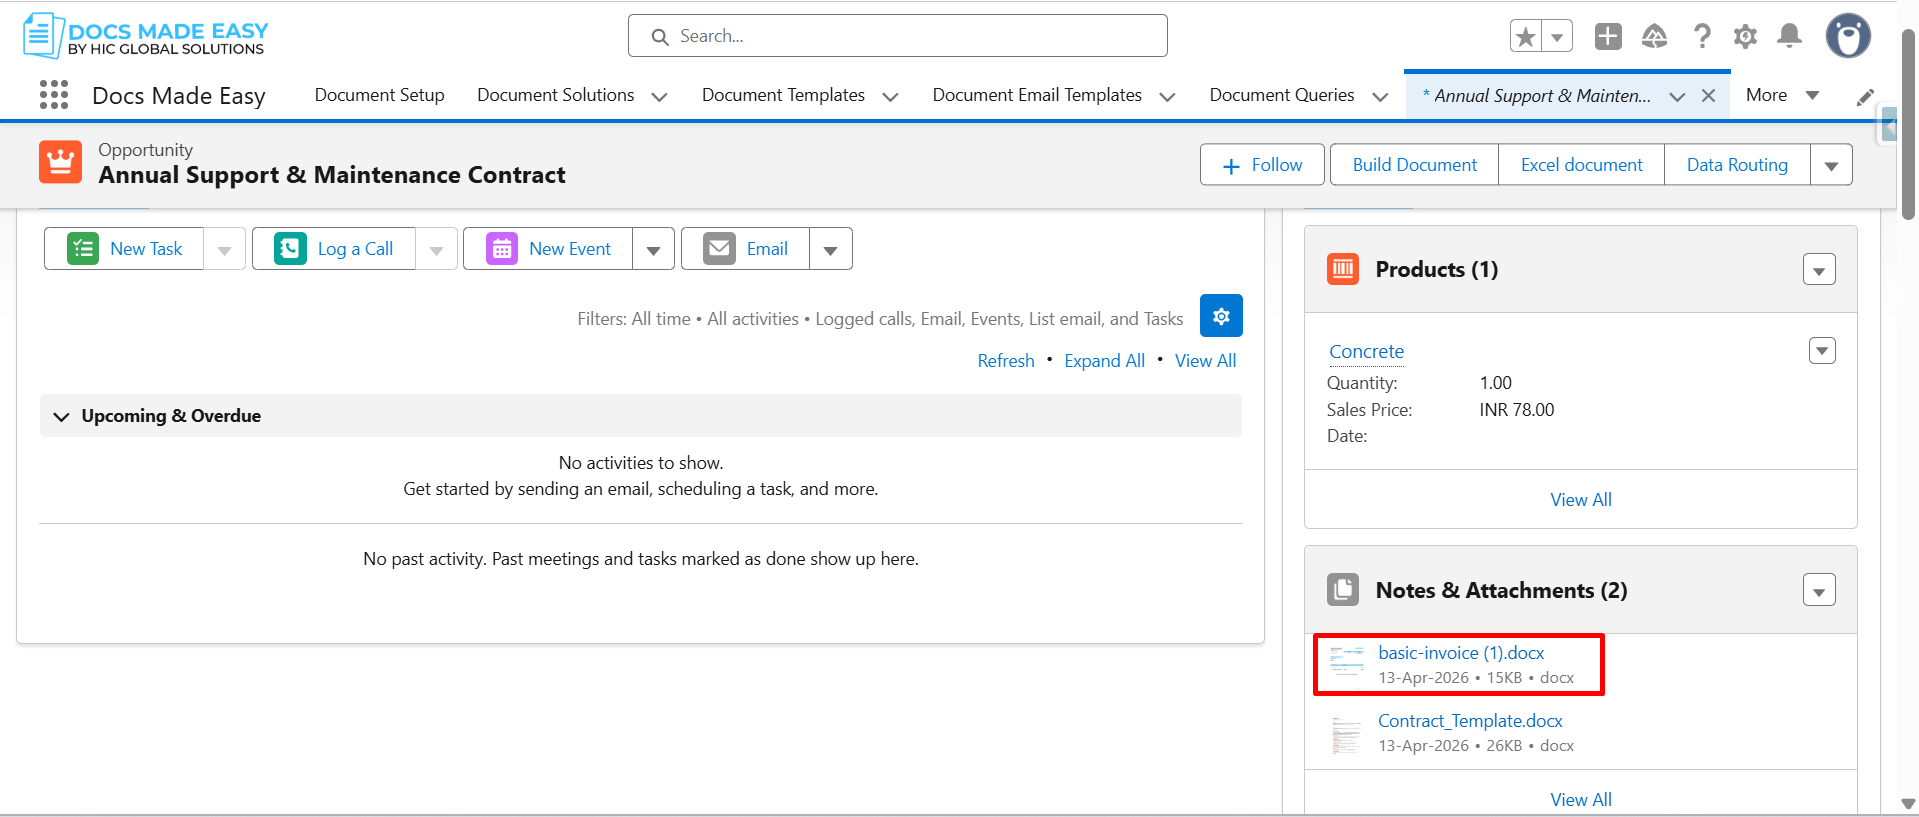Click the Follow button
Viewport: 1919px width, 817px height.
coord(1262,165)
